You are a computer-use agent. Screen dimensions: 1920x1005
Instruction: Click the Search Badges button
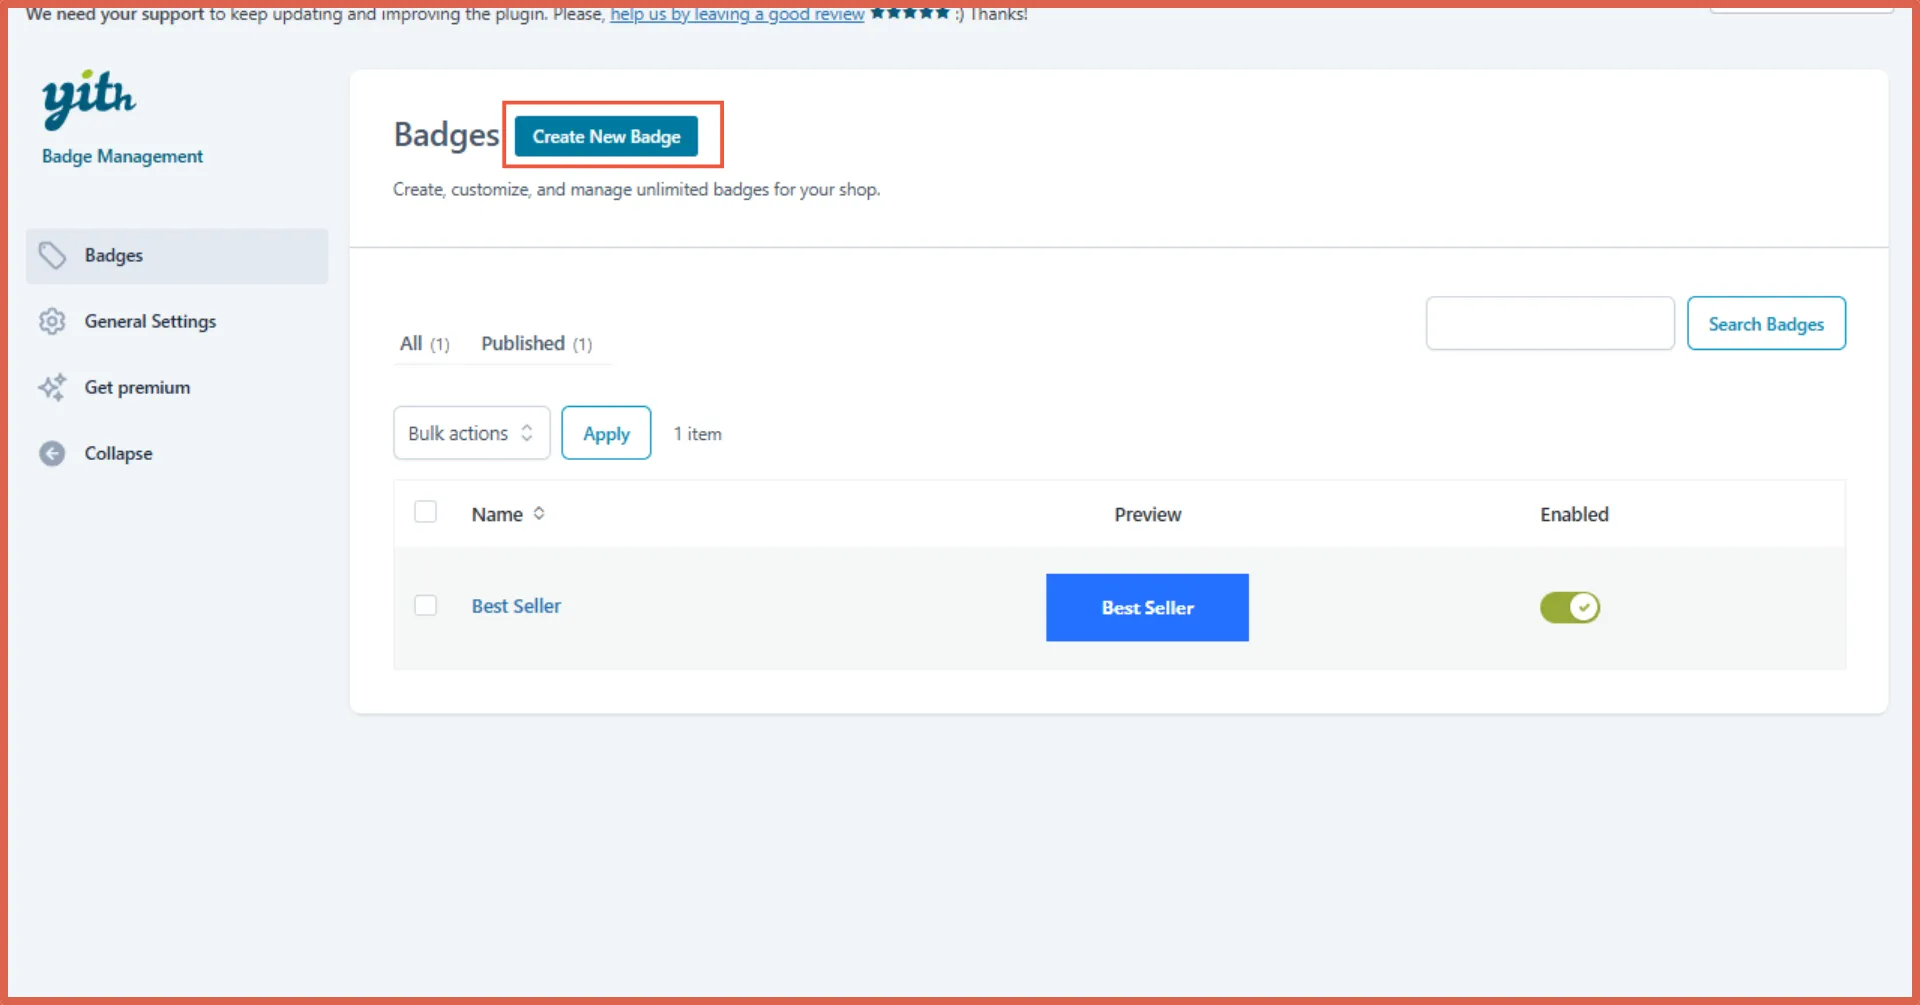click(x=1765, y=324)
